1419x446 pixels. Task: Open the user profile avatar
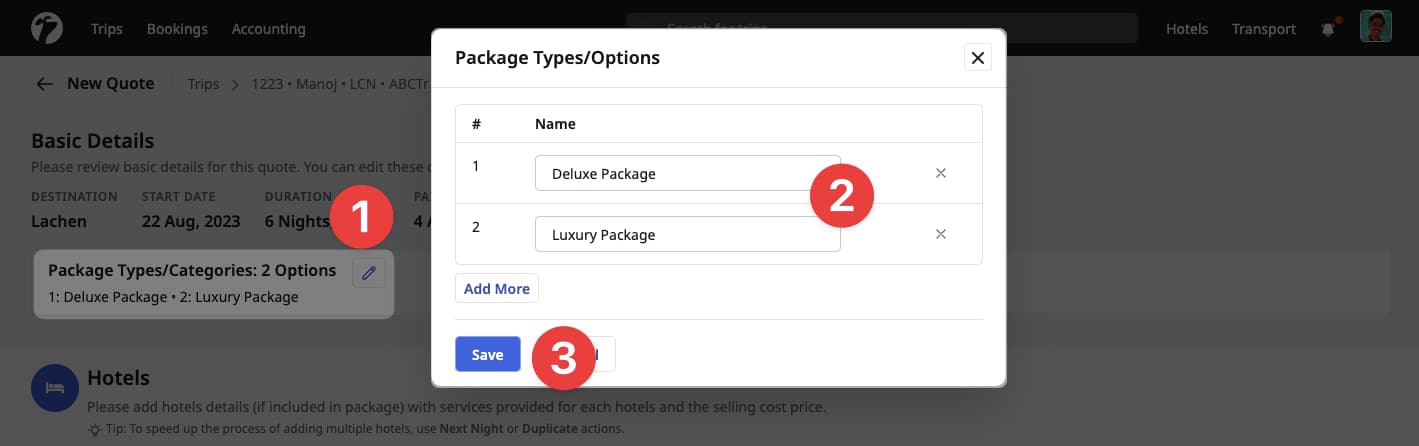1375,27
